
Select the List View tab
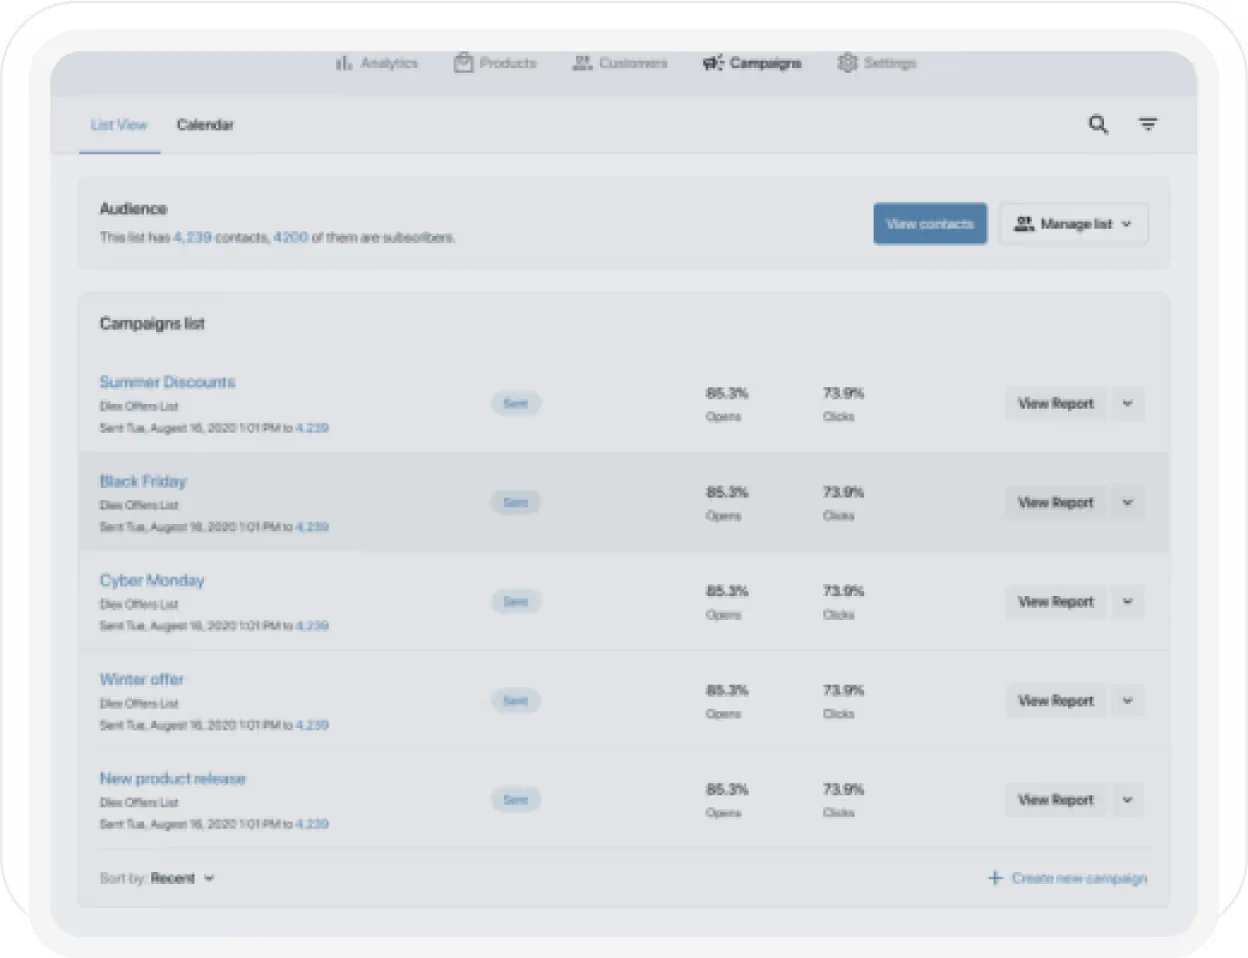[118, 125]
